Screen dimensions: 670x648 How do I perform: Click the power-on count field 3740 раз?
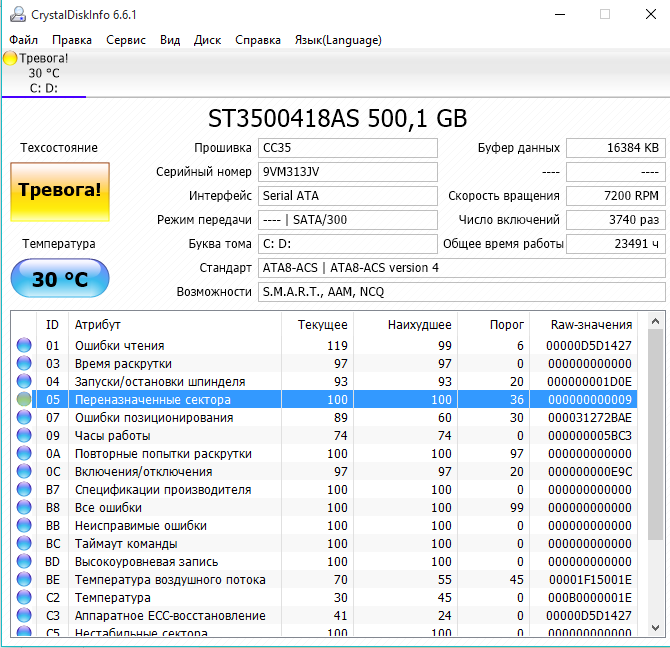[x=616, y=220]
